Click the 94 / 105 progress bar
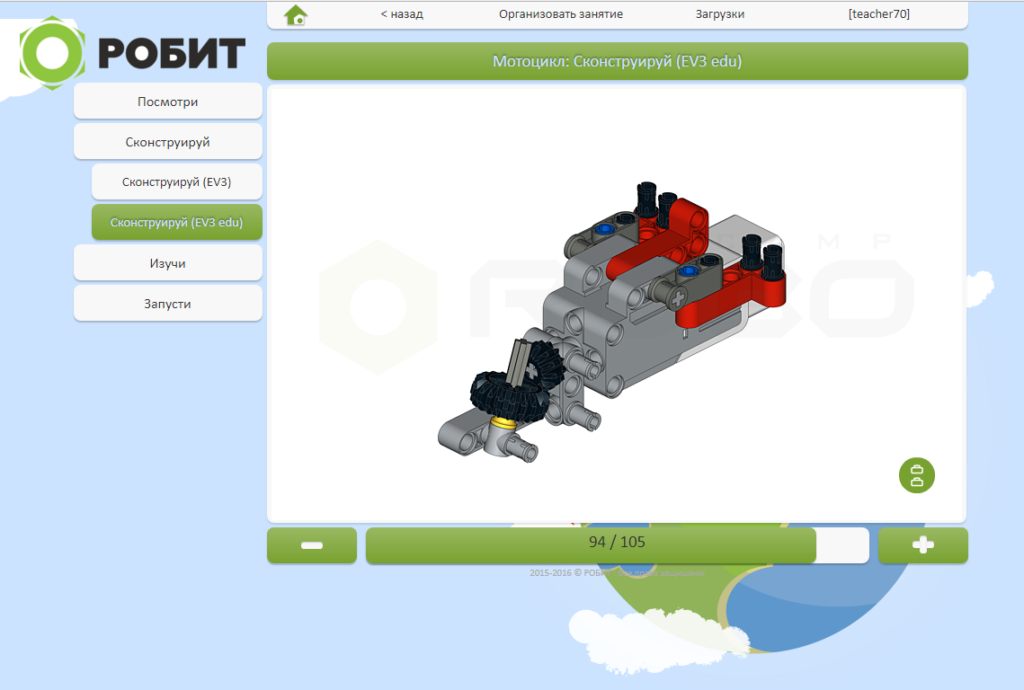This screenshot has width=1024, height=690. tap(617, 545)
